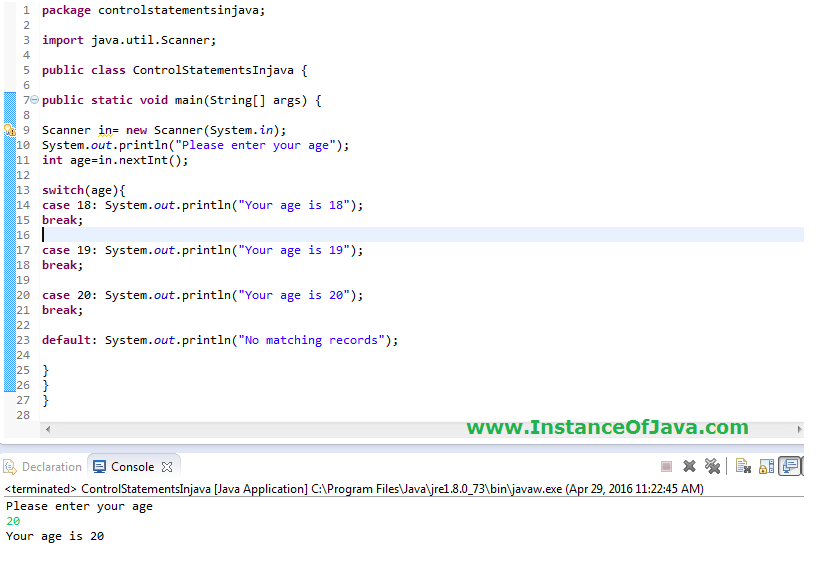Image resolution: width=833 pixels, height=570 pixels.
Task: Clear Console using the document-X icon
Action: (x=743, y=466)
